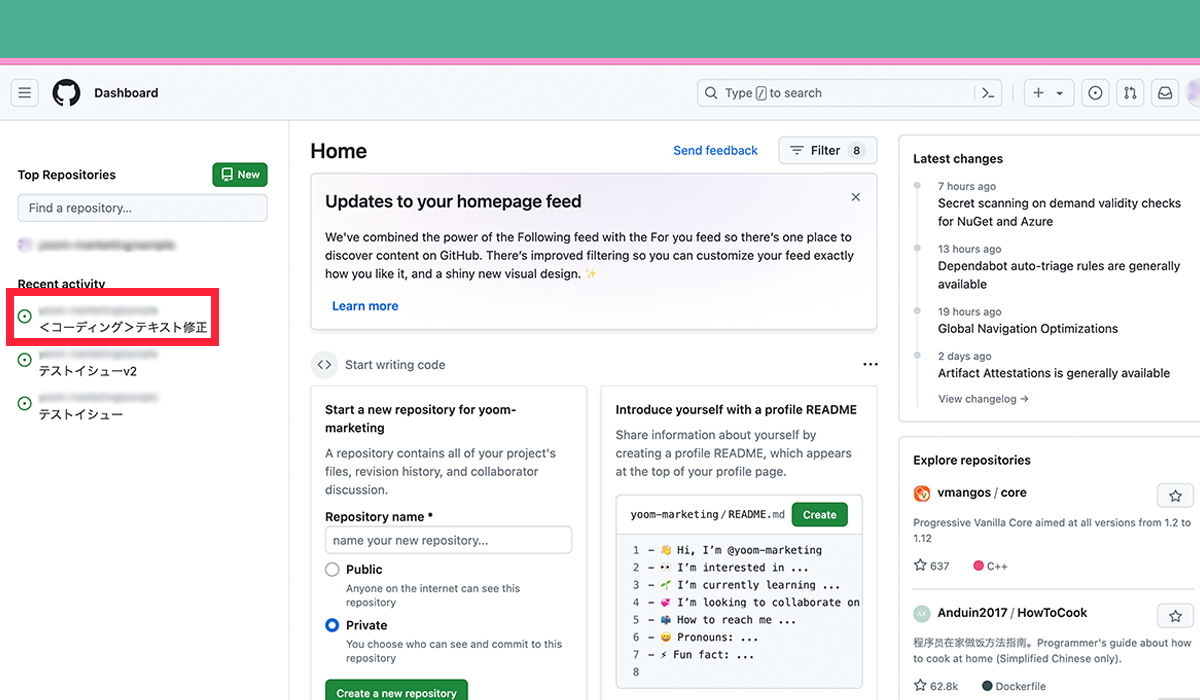Click the plus create-new icon
The width and height of the screenshot is (1200, 700).
click(1038, 93)
